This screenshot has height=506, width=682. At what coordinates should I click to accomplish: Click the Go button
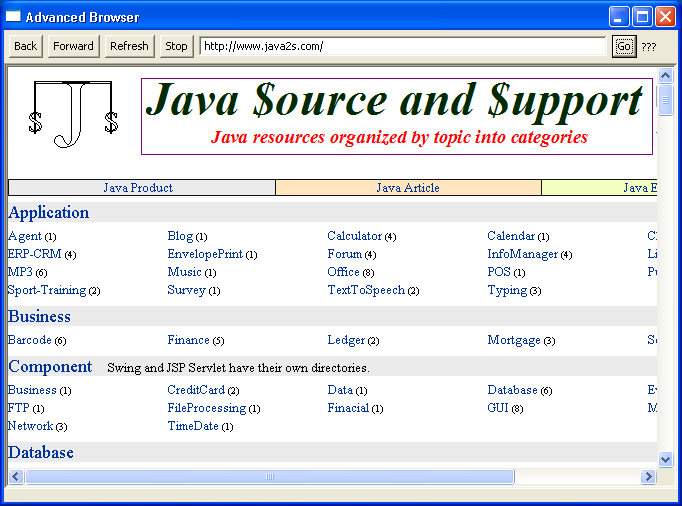tap(624, 46)
